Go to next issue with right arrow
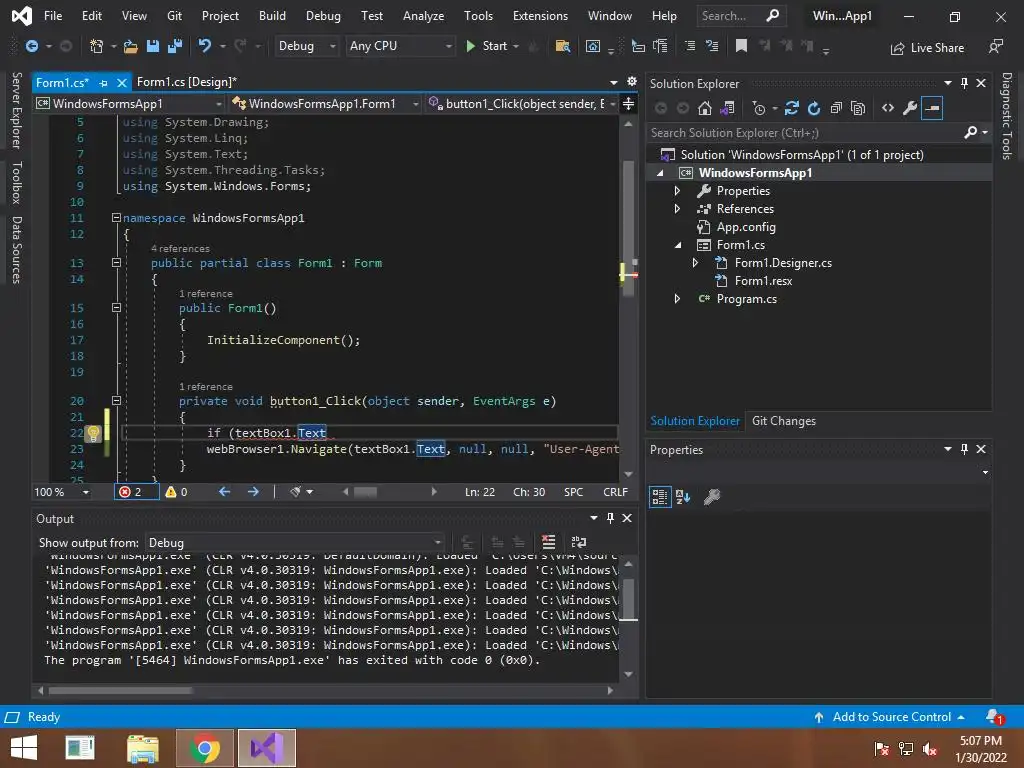The height and width of the screenshot is (768, 1024). (x=253, y=492)
